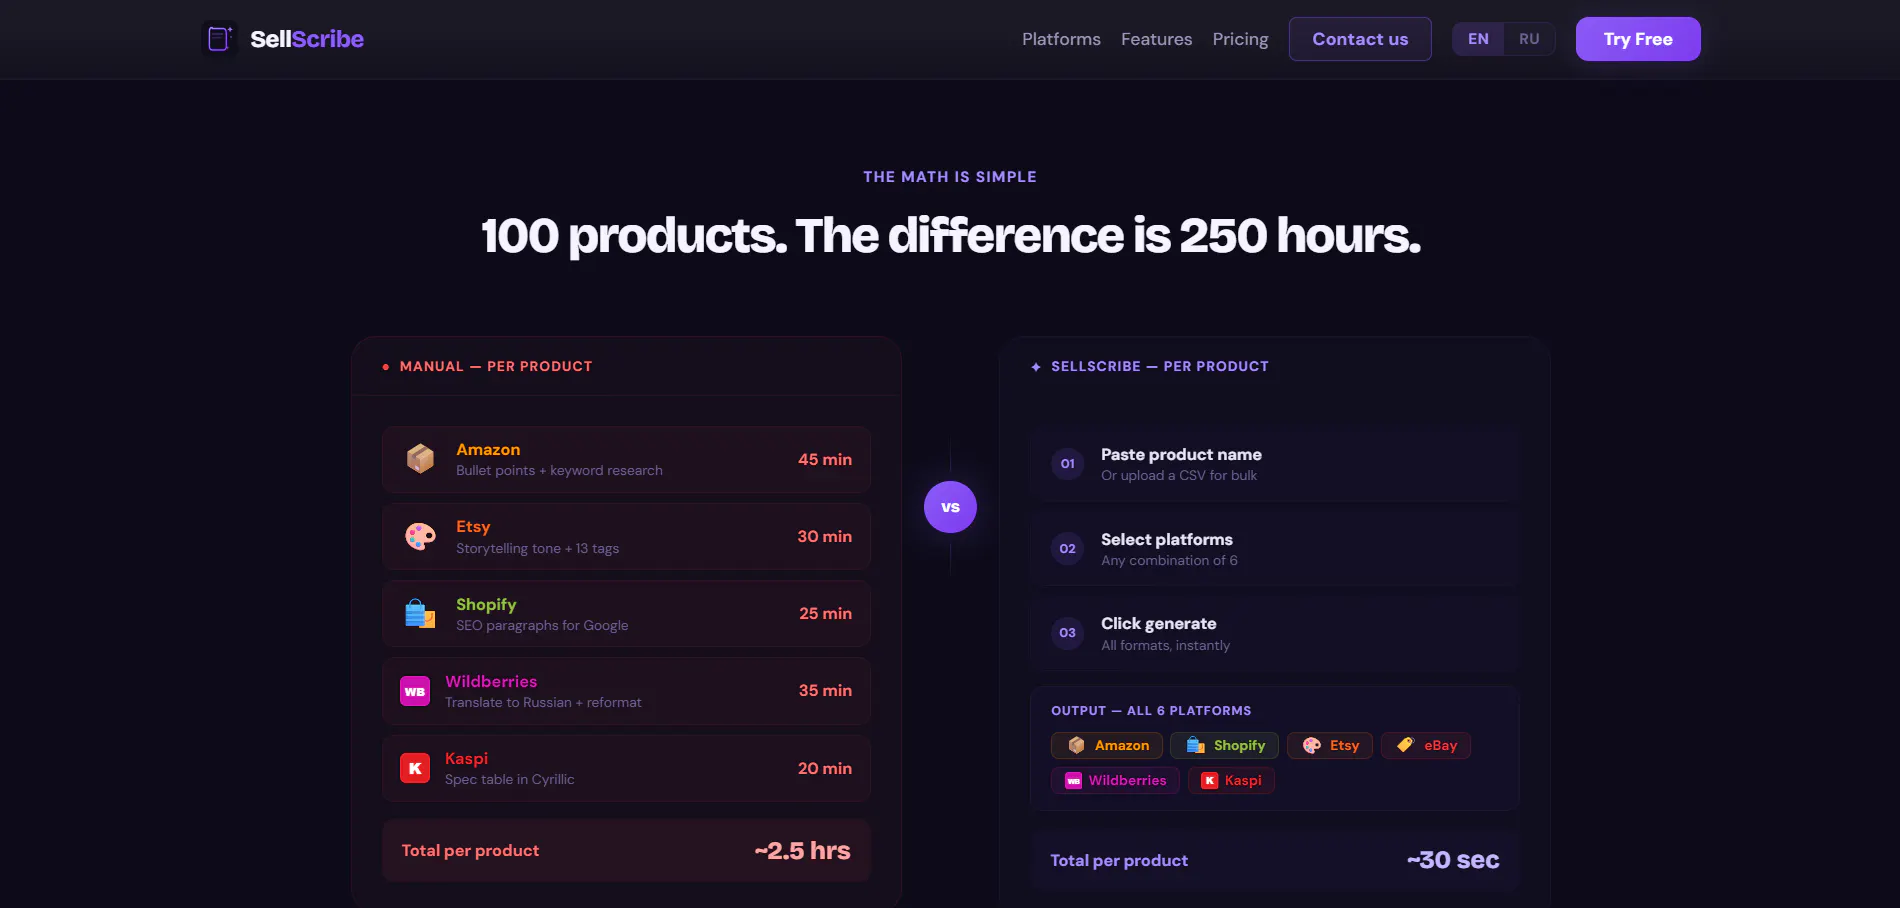Screen dimensions: 1900x908
Task: Click 'SEO paragraphs for Google' text
Action: pyautogui.click(x=542, y=625)
